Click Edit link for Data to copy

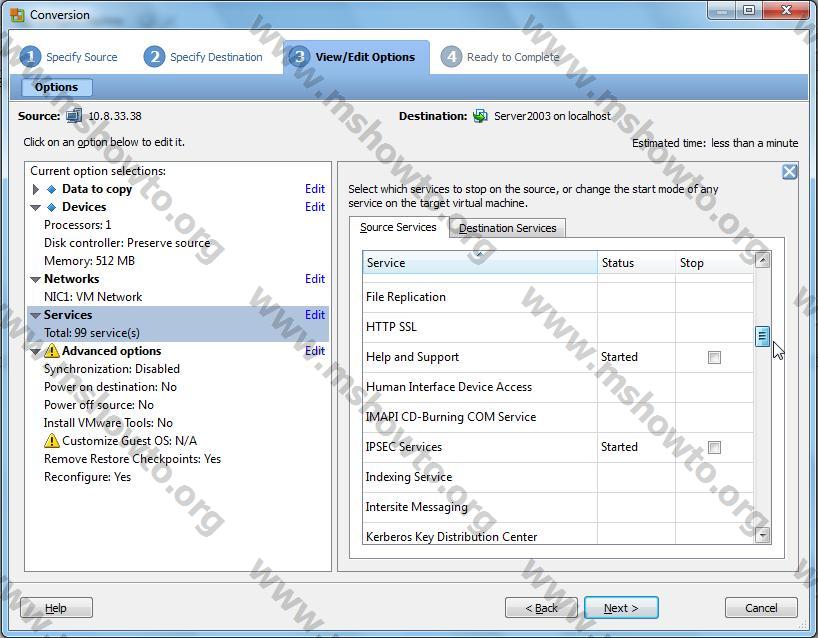[315, 189]
